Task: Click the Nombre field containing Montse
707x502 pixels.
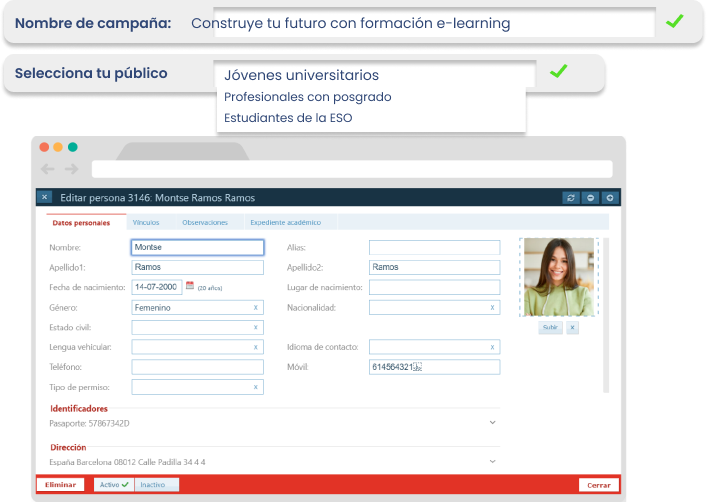Action: click(197, 247)
